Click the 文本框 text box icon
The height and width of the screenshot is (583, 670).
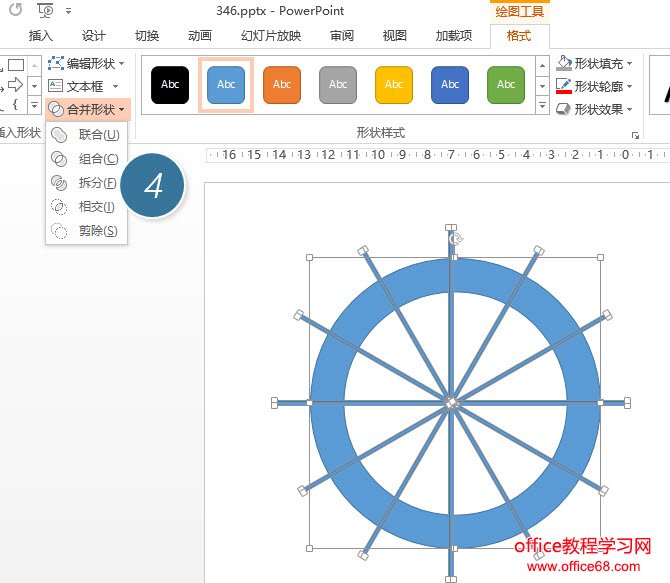pyautogui.click(x=55, y=86)
